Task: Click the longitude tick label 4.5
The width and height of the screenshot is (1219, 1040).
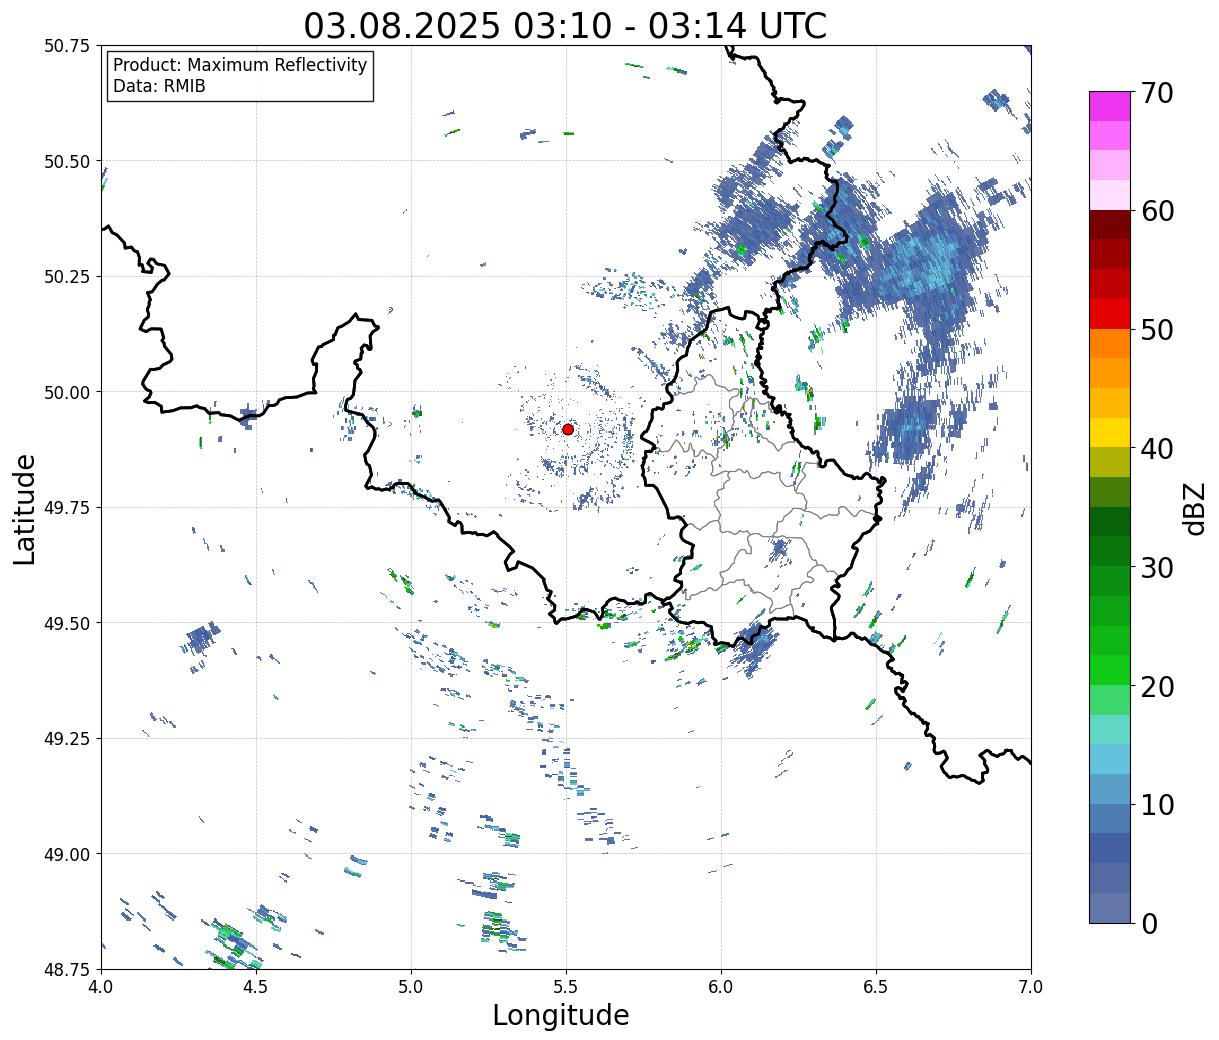Action: pyautogui.click(x=256, y=987)
